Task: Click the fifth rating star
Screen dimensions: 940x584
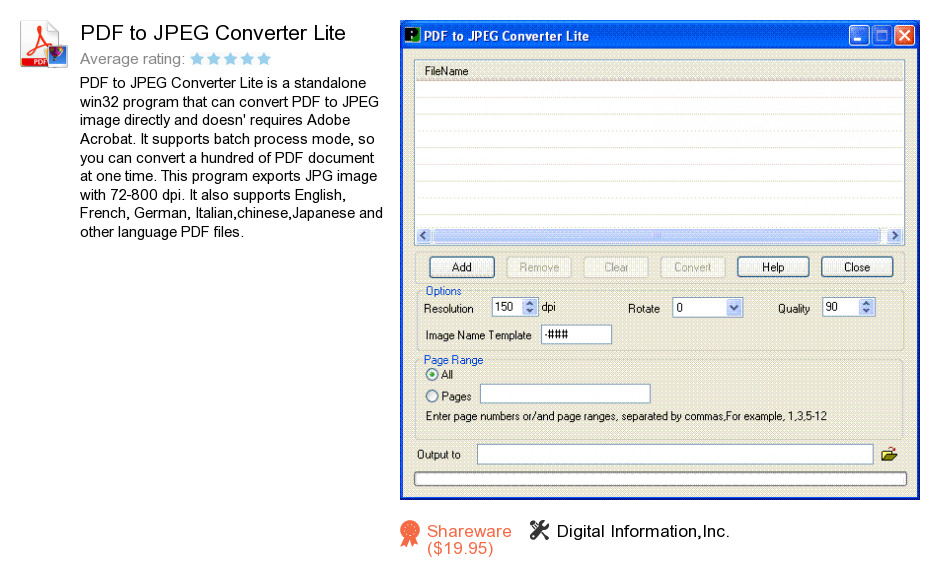Action: coord(264,59)
